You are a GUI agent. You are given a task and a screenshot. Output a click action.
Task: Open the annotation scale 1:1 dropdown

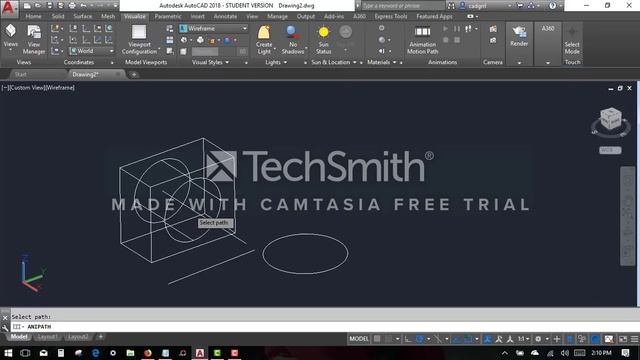click(x=524, y=339)
